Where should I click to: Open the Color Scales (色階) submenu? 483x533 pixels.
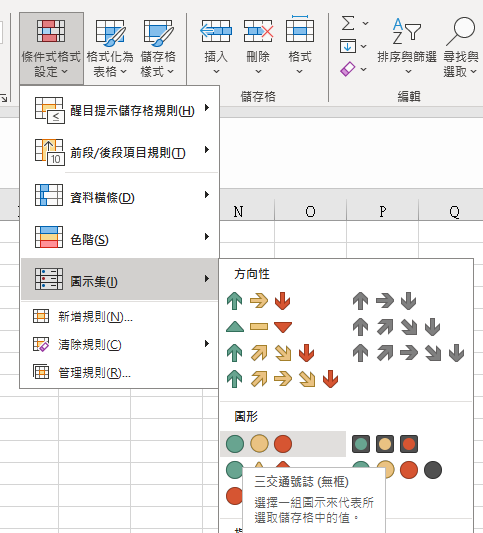pos(120,237)
